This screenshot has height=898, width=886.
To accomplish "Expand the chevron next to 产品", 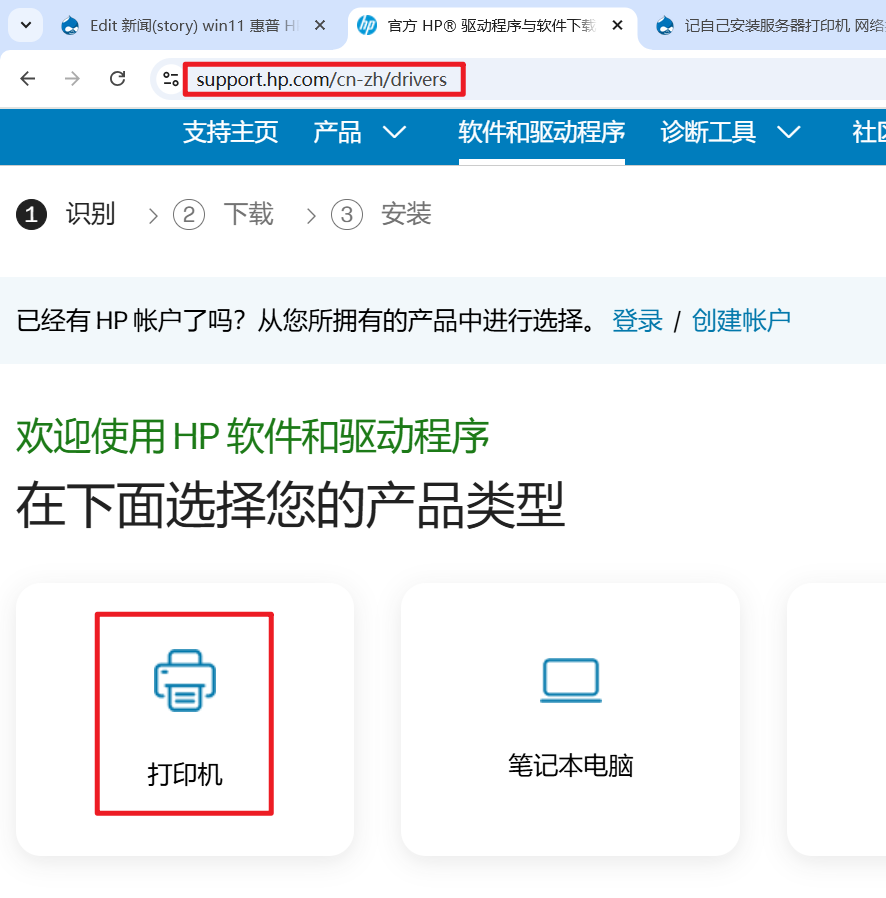I will pyautogui.click(x=395, y=133).
